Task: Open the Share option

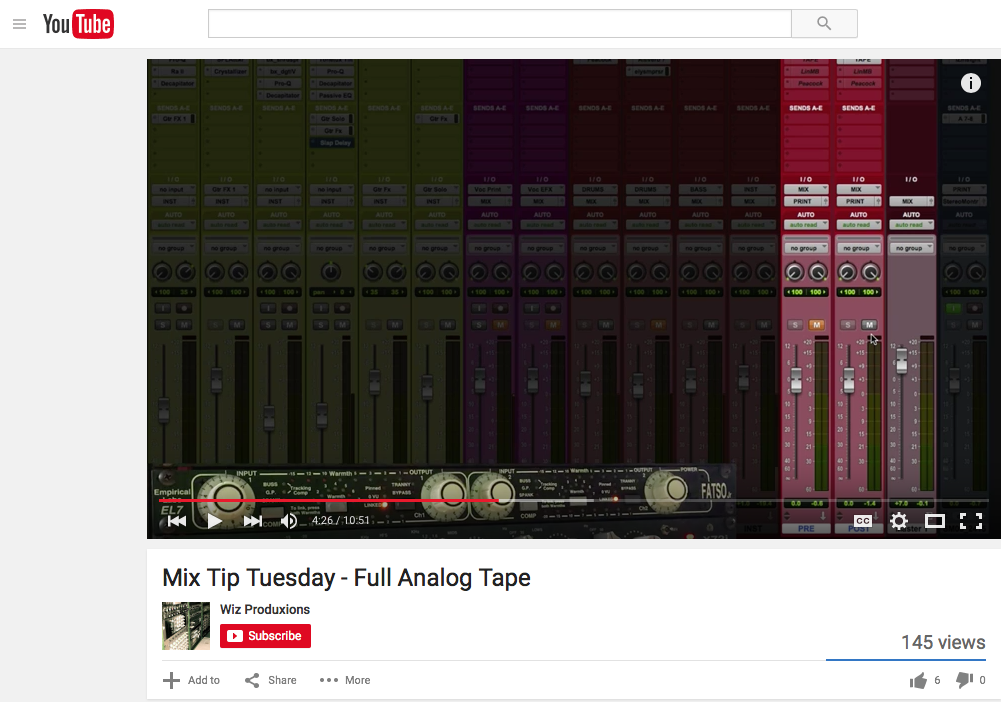Action: click(271, 680)
